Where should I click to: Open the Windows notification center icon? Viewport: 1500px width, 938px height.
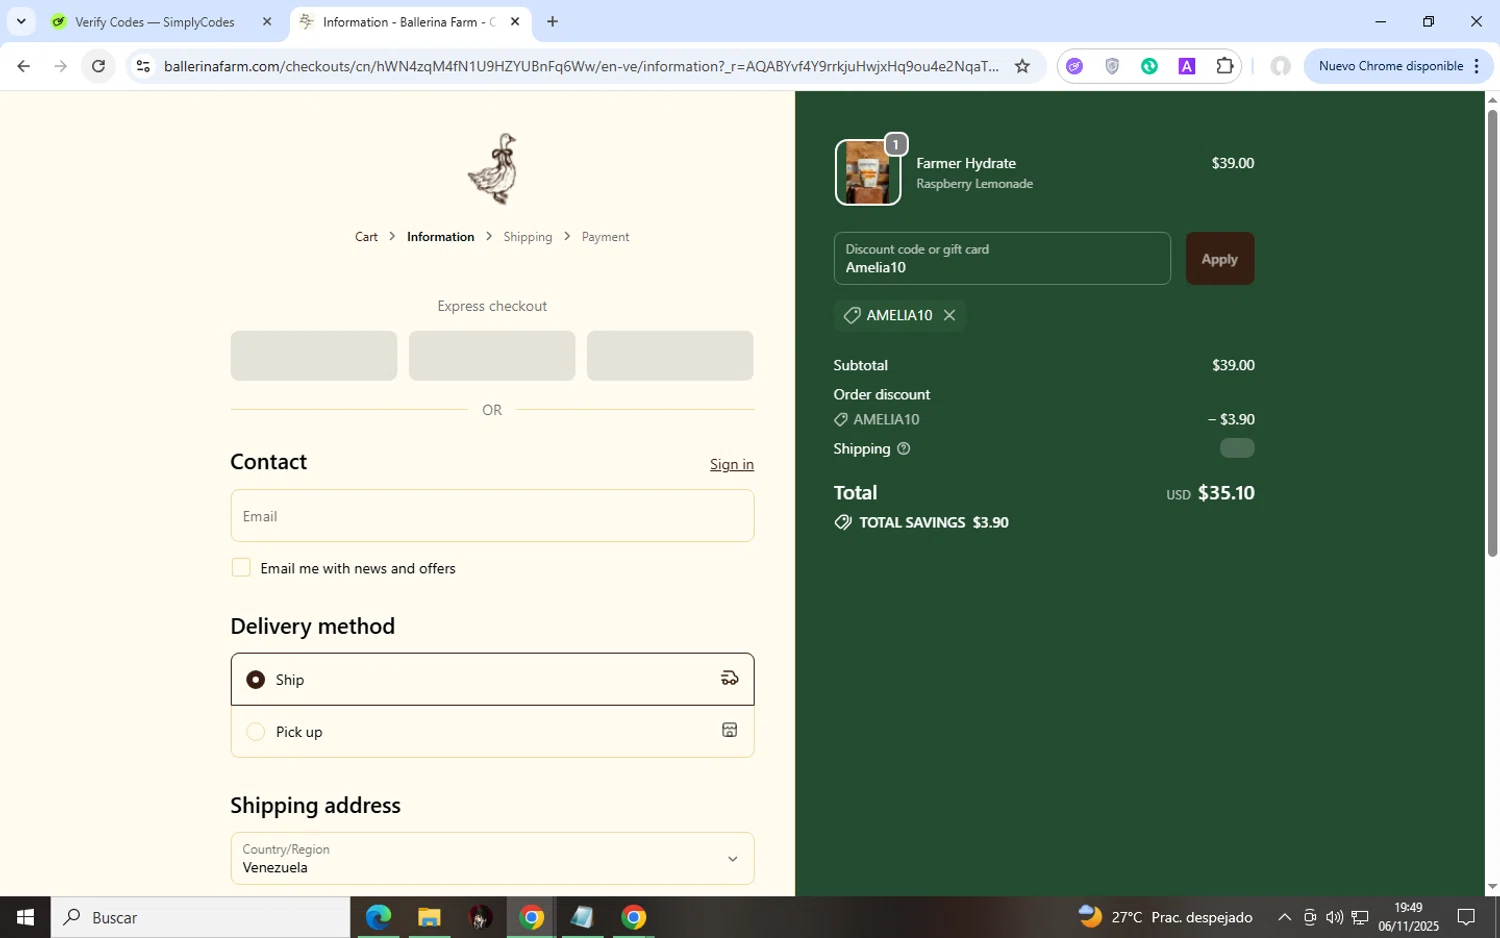pyautogui.click(x=1466, y=917)
